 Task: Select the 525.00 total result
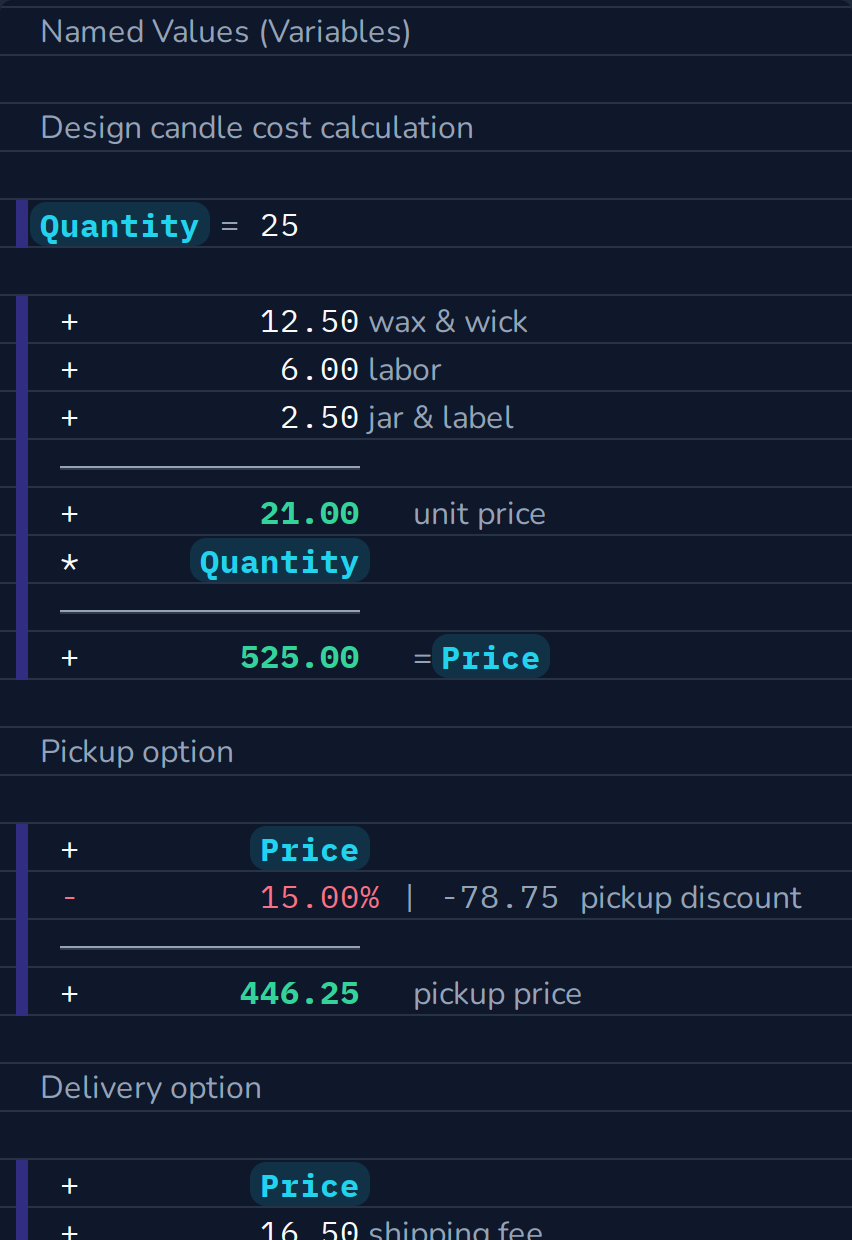(299, 658)
